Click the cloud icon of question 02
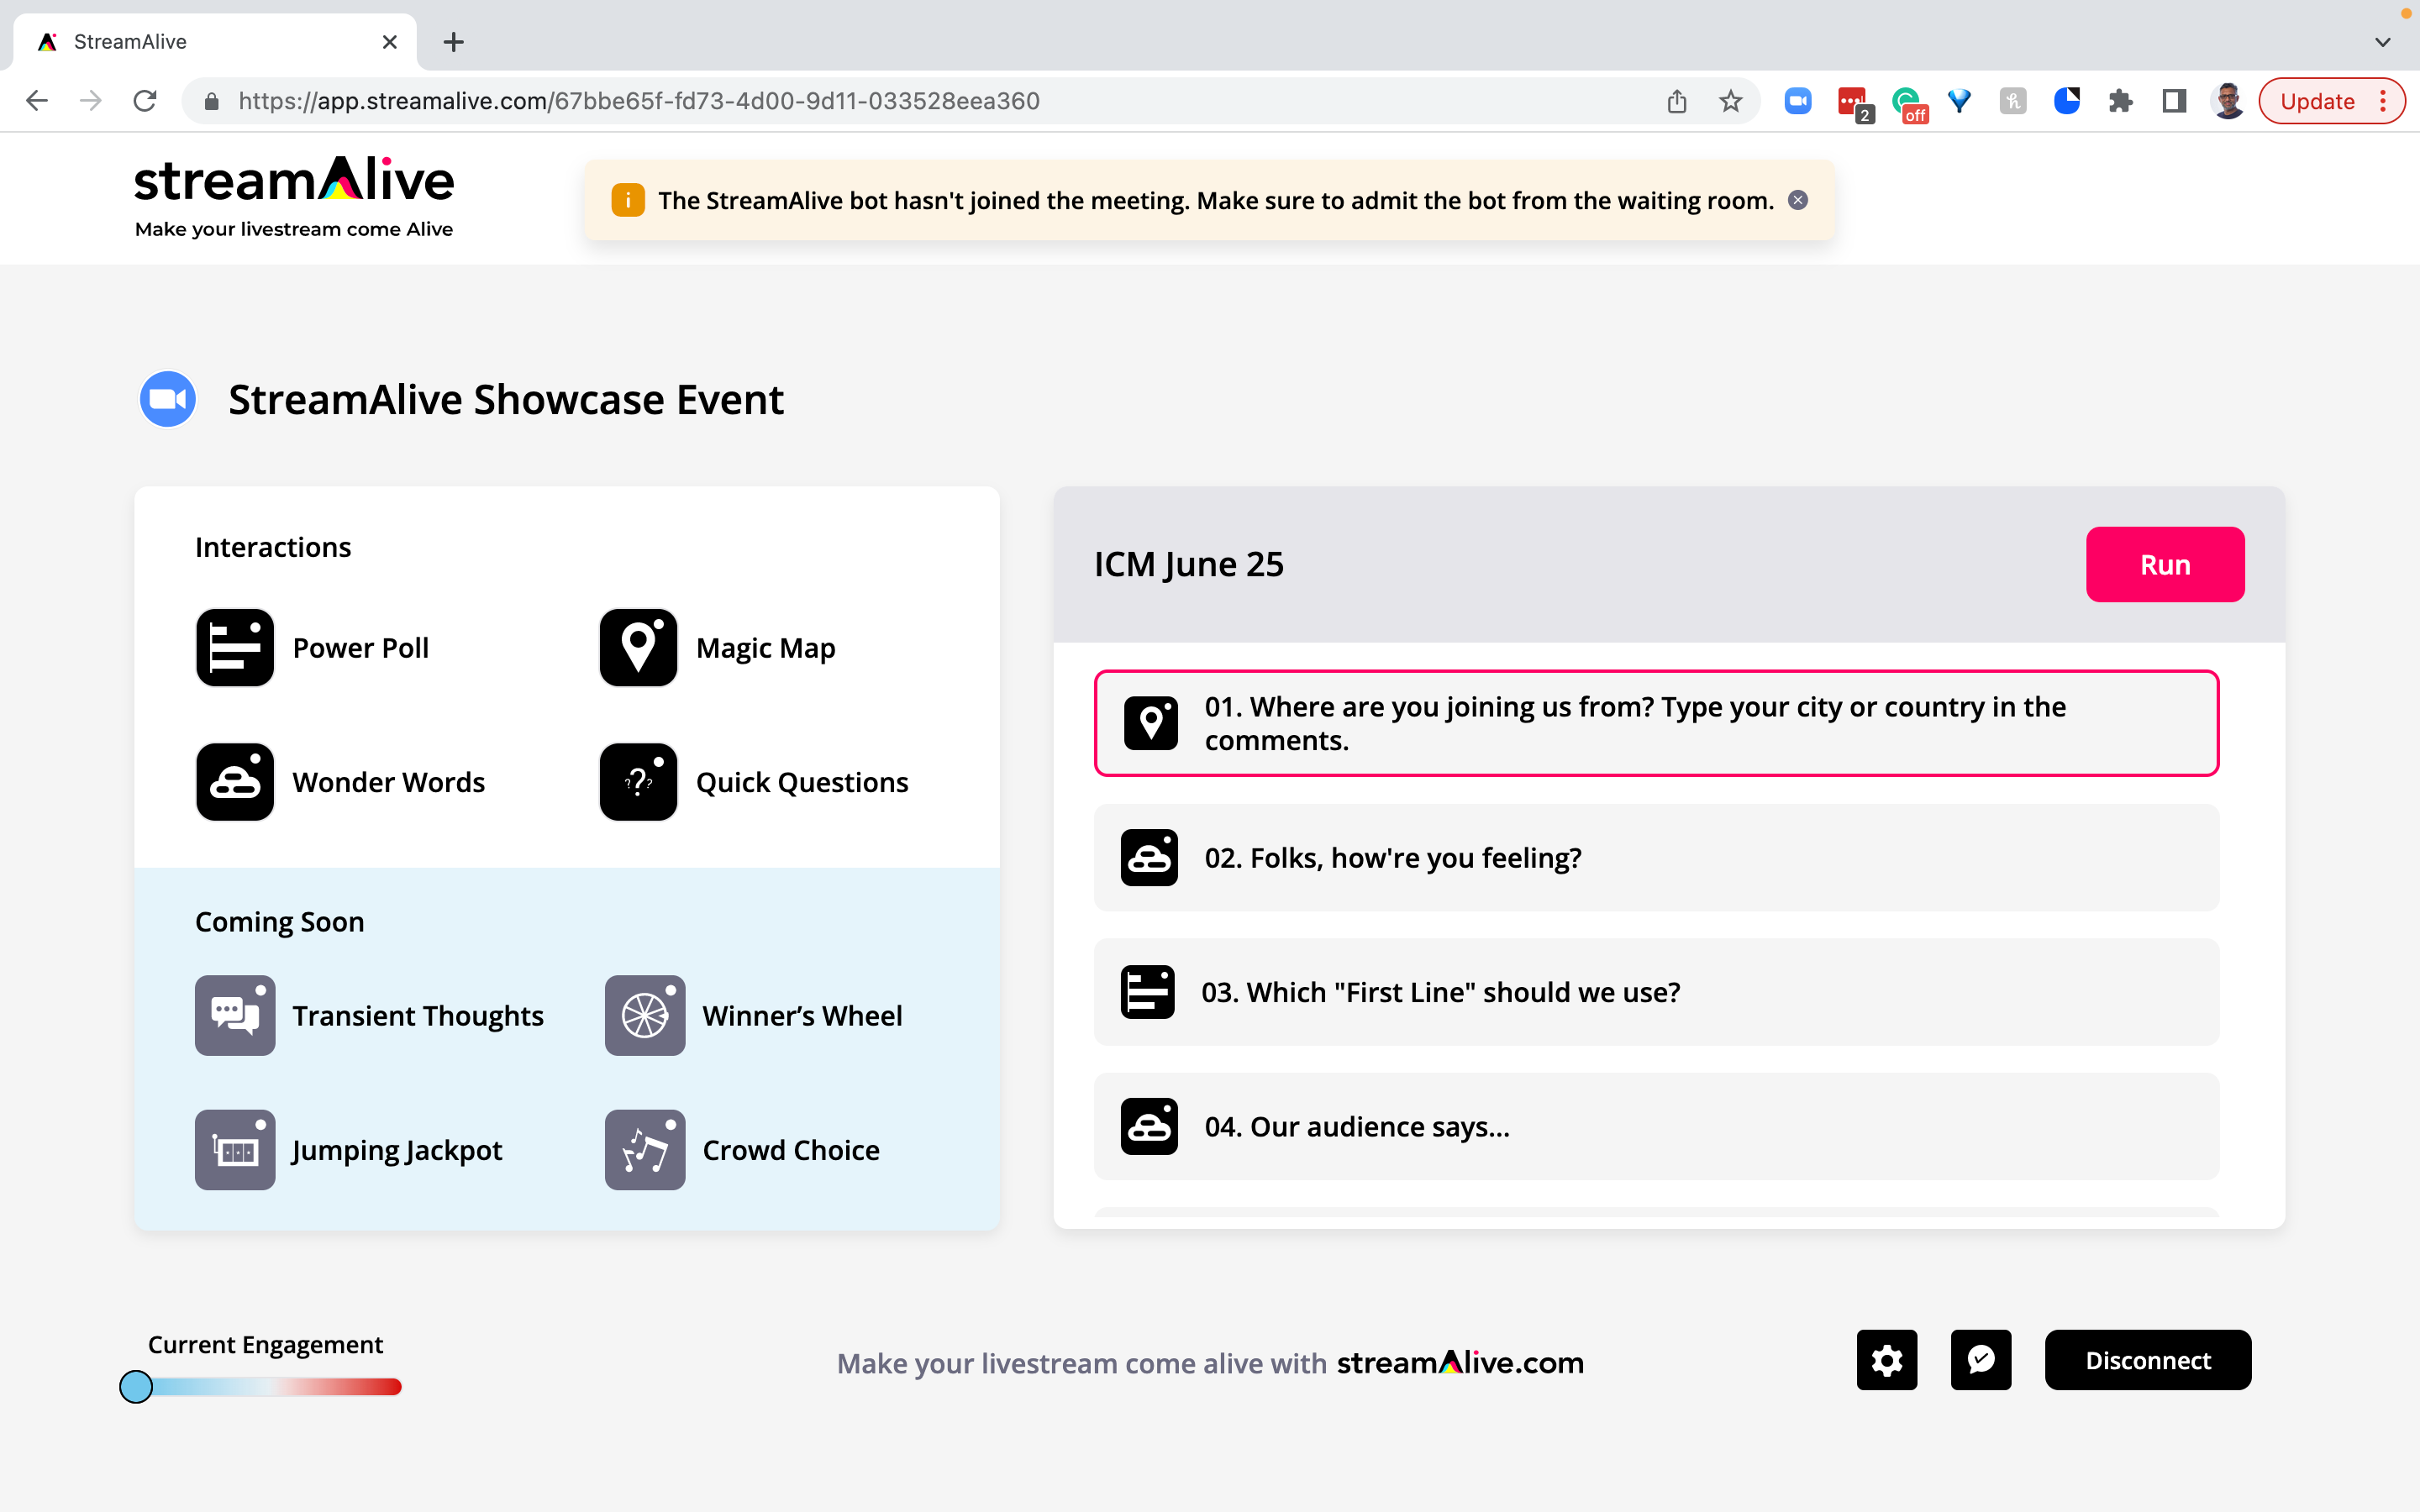Screen dimensions: 2420x1512 (1149, 858)
